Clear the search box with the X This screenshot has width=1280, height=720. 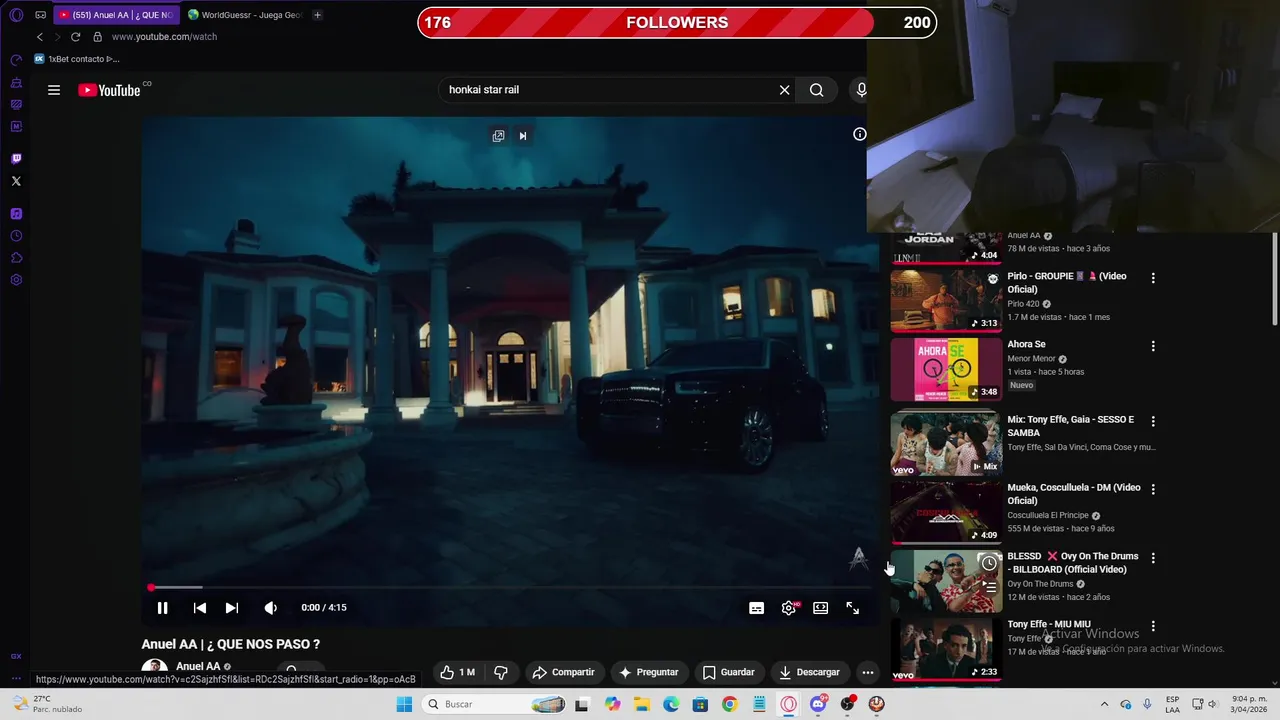[x=785, y=90]
